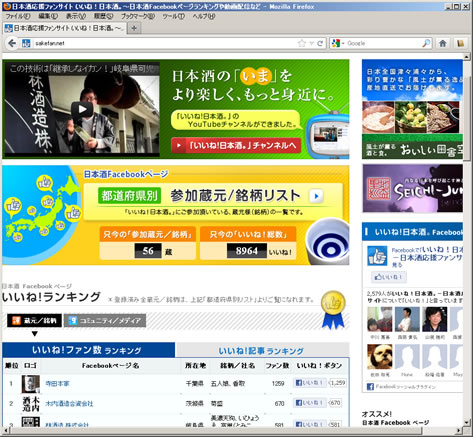Screen dimensions: 473x437
Task: Click the URL field showing sakefan.net
Action: tap(165, 43)
